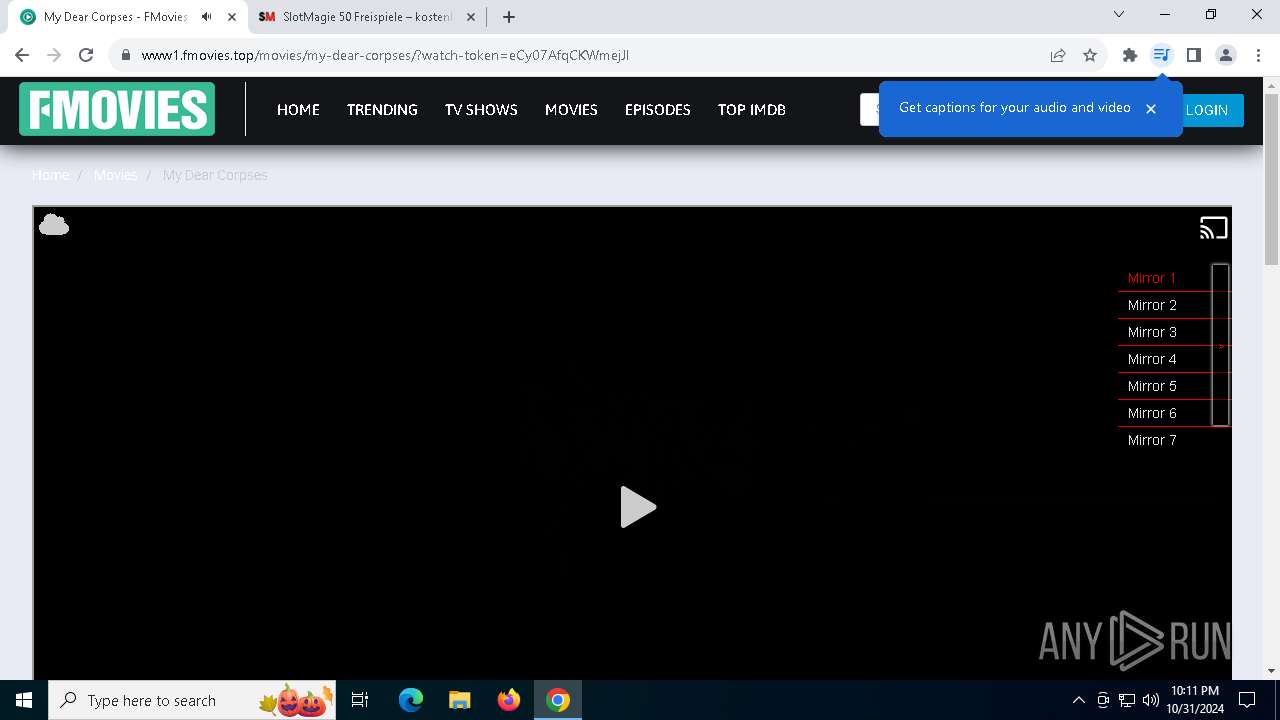Click the taskbar search box
The width and height of the screenshot is (1280, 720).
[193, 700]
